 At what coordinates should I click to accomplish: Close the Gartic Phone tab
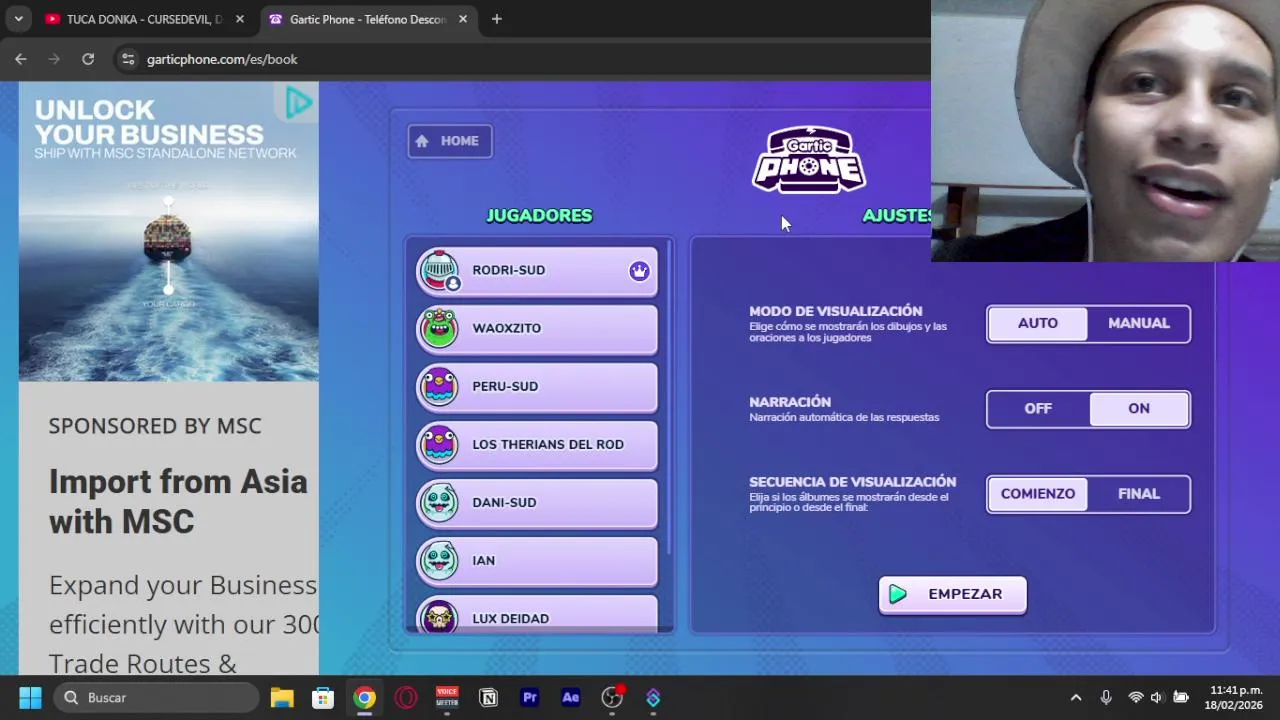462,19
